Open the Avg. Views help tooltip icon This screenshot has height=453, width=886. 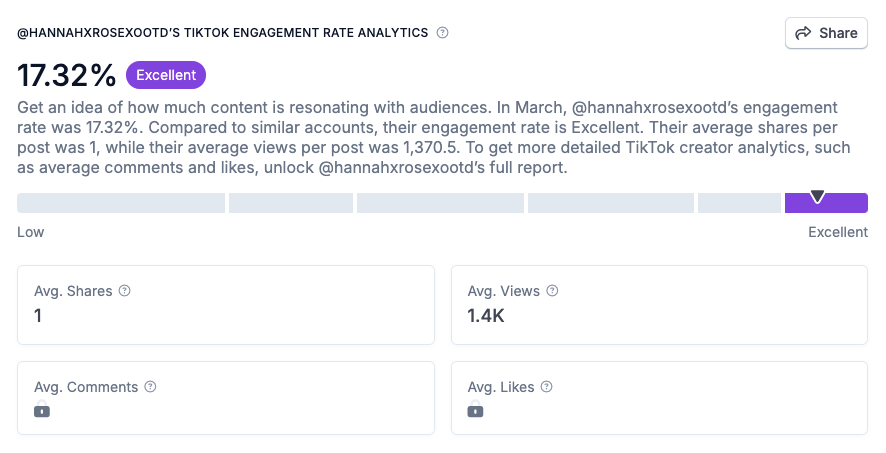tap(553, 291)
